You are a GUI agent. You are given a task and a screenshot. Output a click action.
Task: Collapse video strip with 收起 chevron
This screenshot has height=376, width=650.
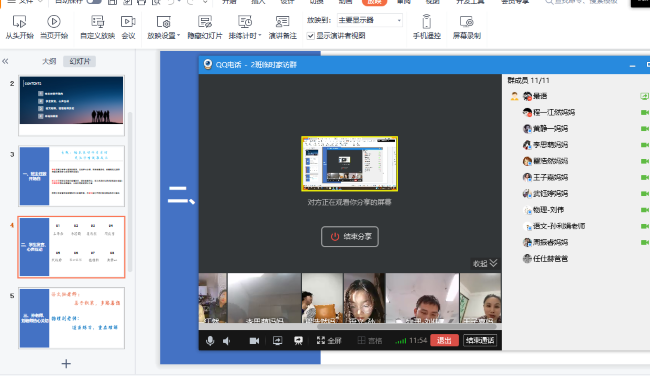click(x=485, y=263)
